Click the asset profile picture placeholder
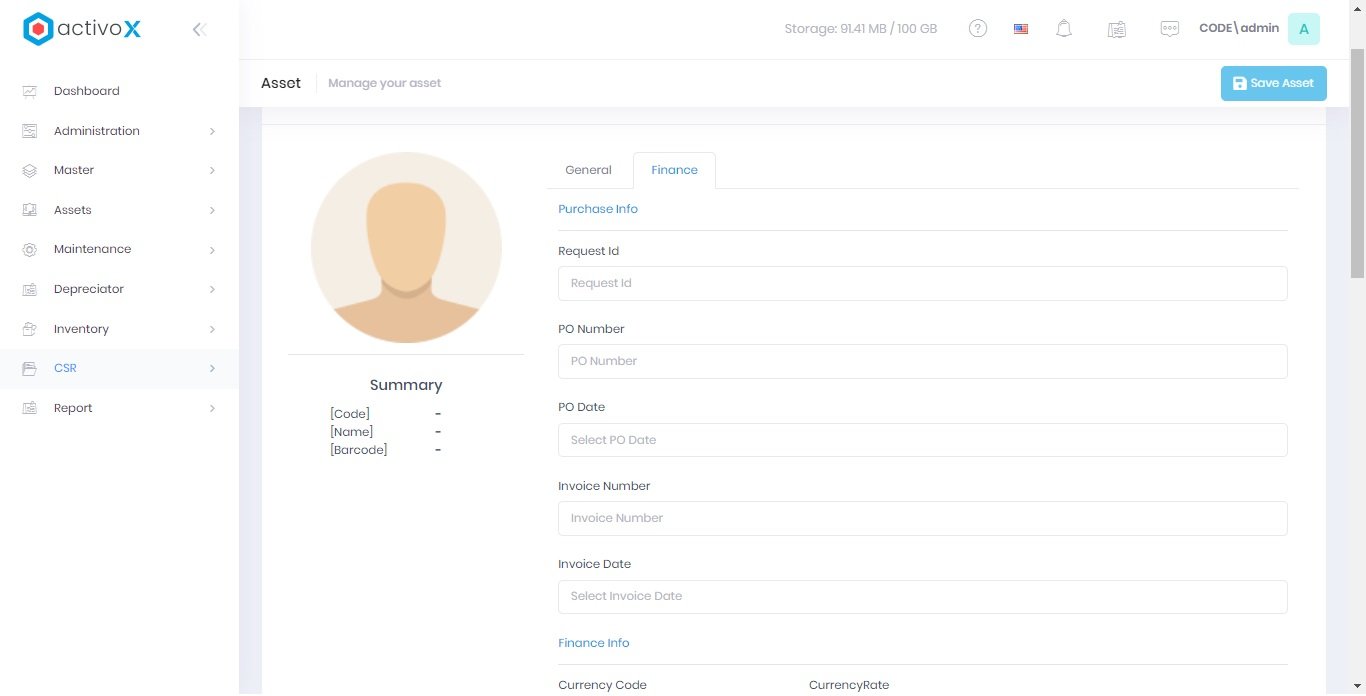Viewport: 1366px width, 696px height. point(406,247)
